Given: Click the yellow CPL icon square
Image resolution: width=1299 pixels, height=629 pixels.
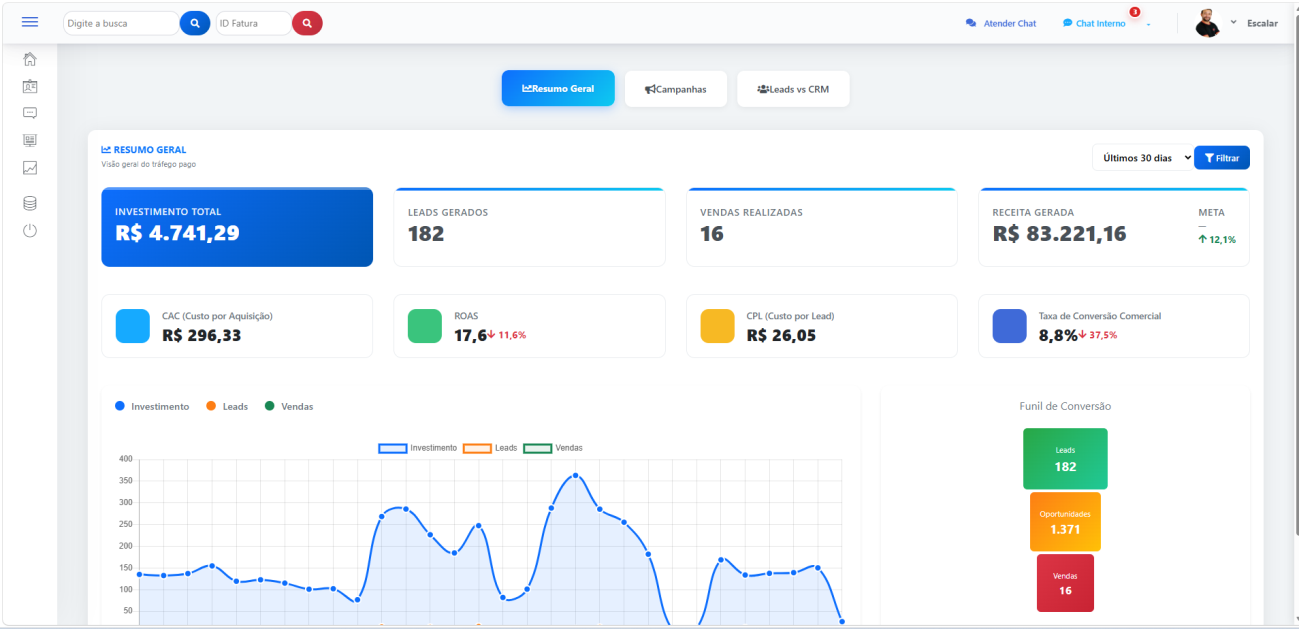Looking at the screenshot, I should (717, 326).
